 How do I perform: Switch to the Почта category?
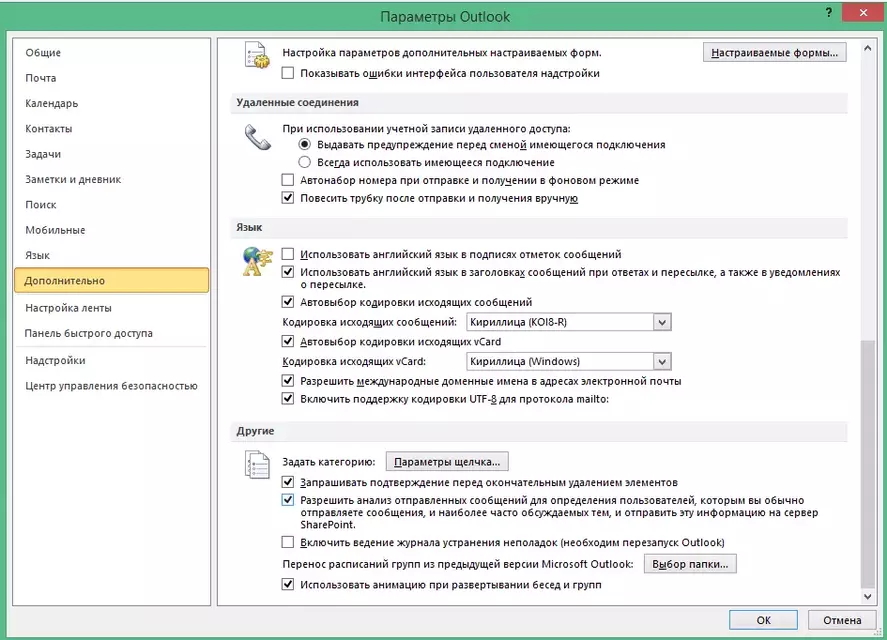tap(111, 78)
